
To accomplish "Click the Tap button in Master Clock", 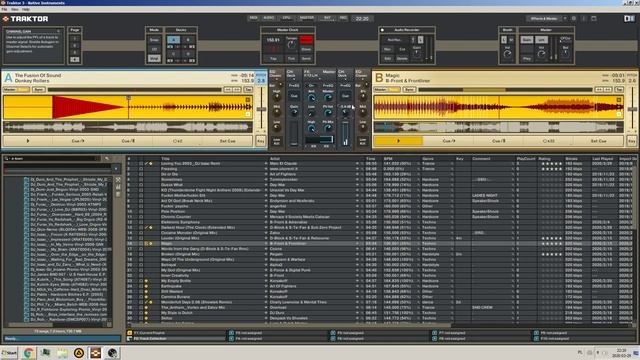I will click(273, 59).
